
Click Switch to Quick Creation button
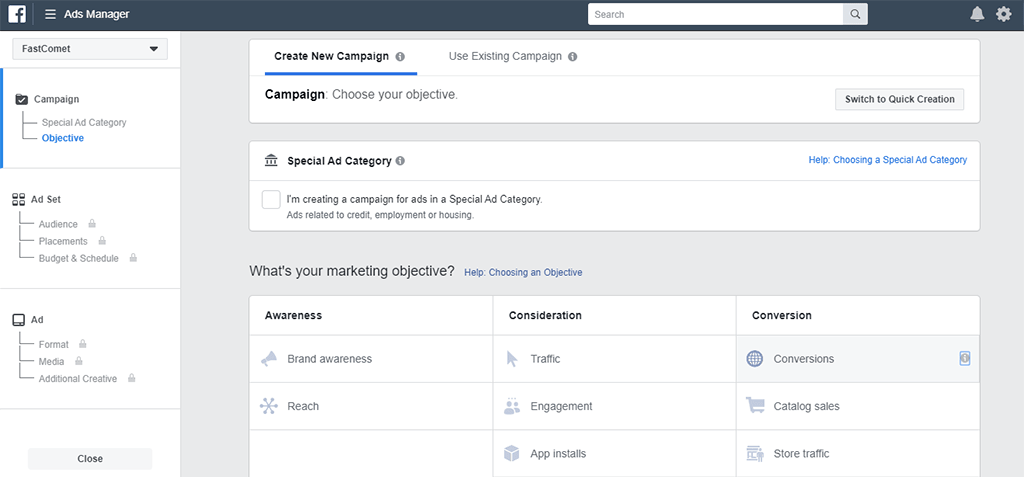click(899, 99)
